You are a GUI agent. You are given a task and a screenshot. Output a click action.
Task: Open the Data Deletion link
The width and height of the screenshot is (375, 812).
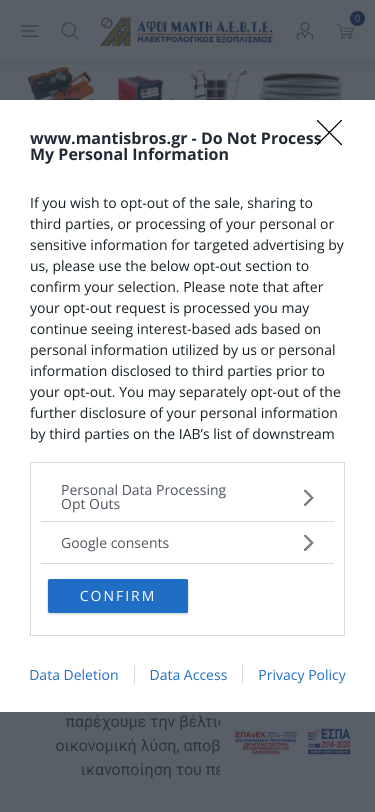coord(74,675)
